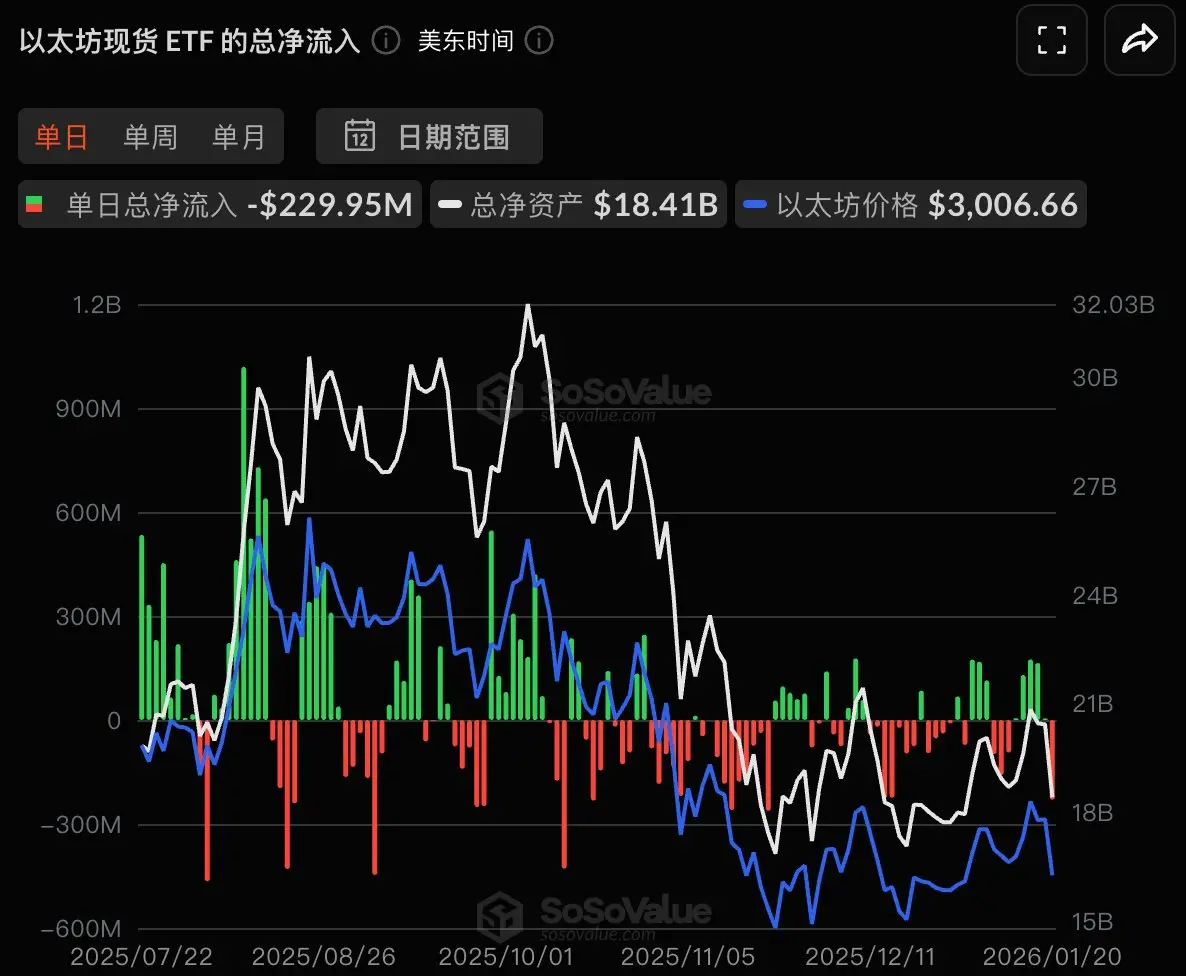This screenshot has height=976, width=1186.
Task: Click the 2025/08/26 x-axis date label
Action: point(324,956)
